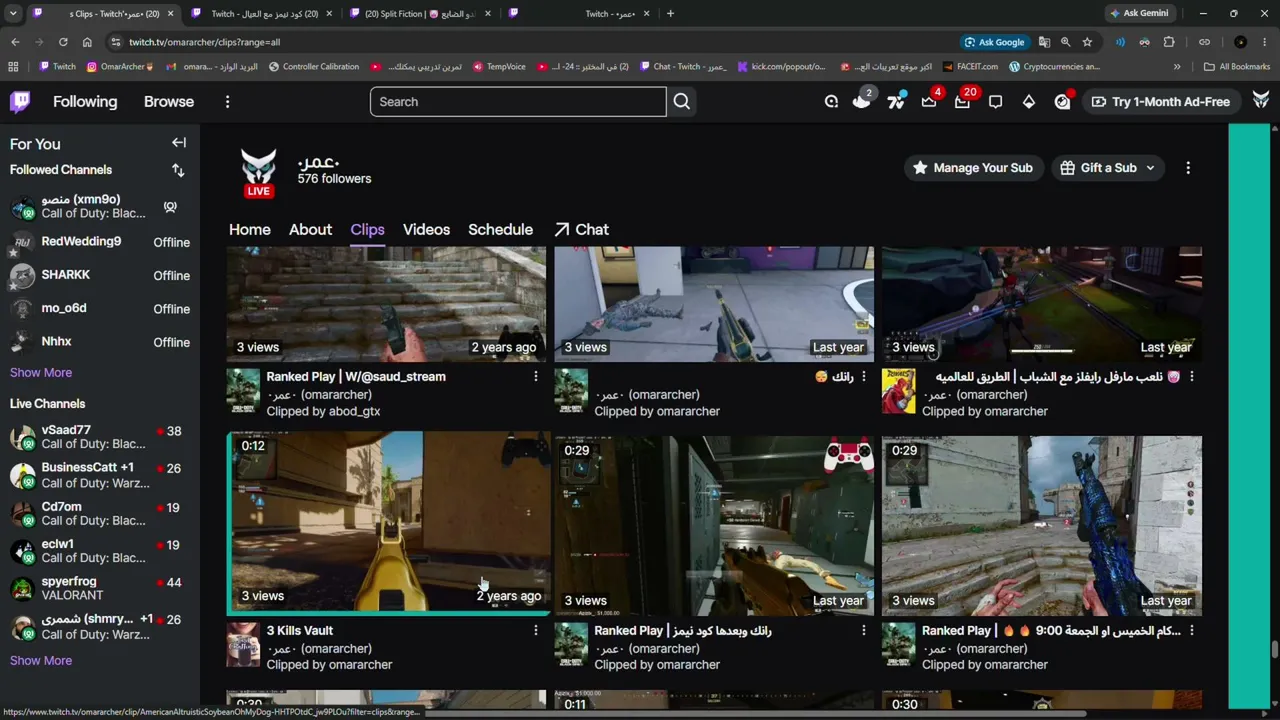Click the clip title '3 Kills Vault'

300,630
